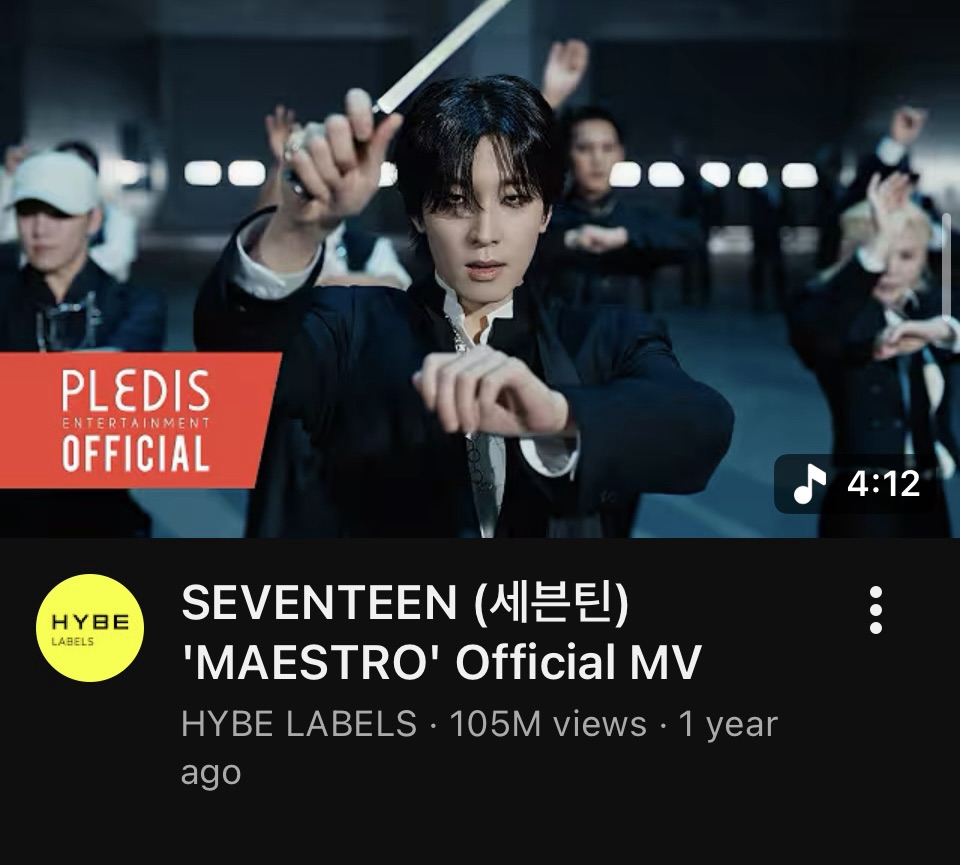
Task: Click the word PLEDIS on red badge
Action: coord(135,391)
